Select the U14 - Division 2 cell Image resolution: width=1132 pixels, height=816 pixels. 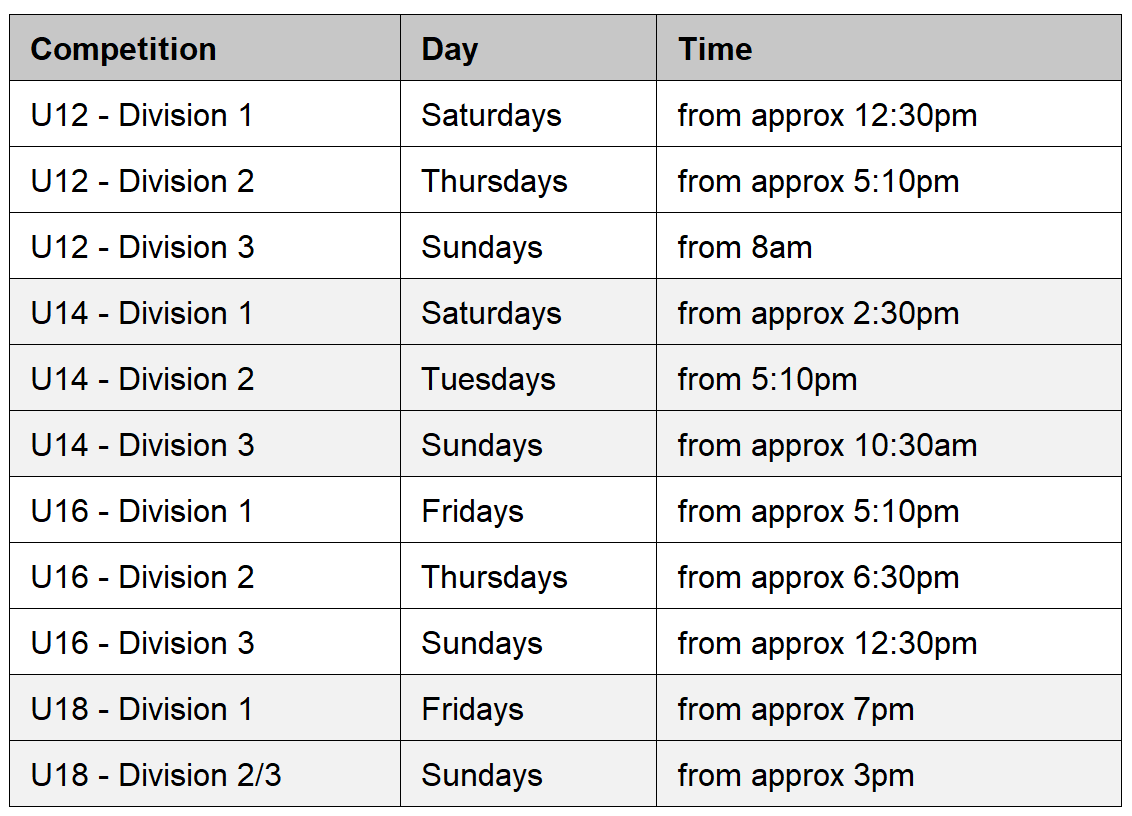click(205, 378)
